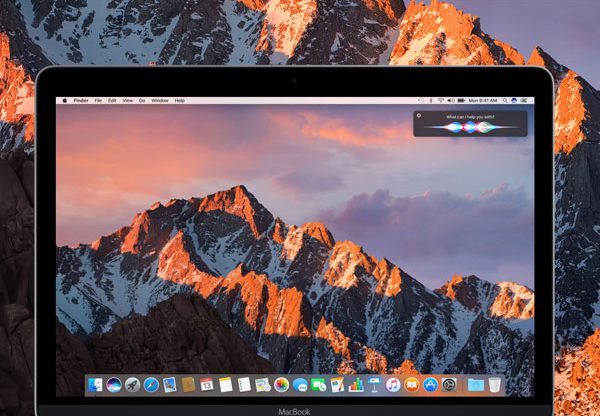Open System Preferences gear in Dock
The height and width of the screenshot is (416, 600).
click(x=449, y=385)
